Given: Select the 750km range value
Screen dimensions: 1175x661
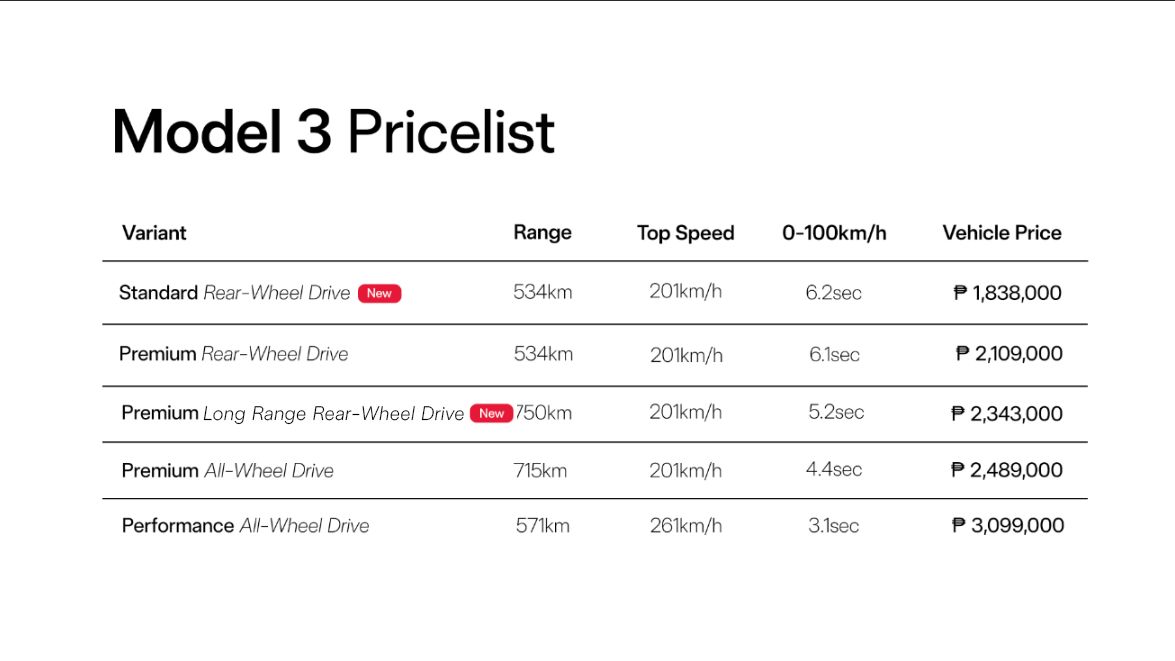Looking at the screenshot, I should (x=546, y=413).
